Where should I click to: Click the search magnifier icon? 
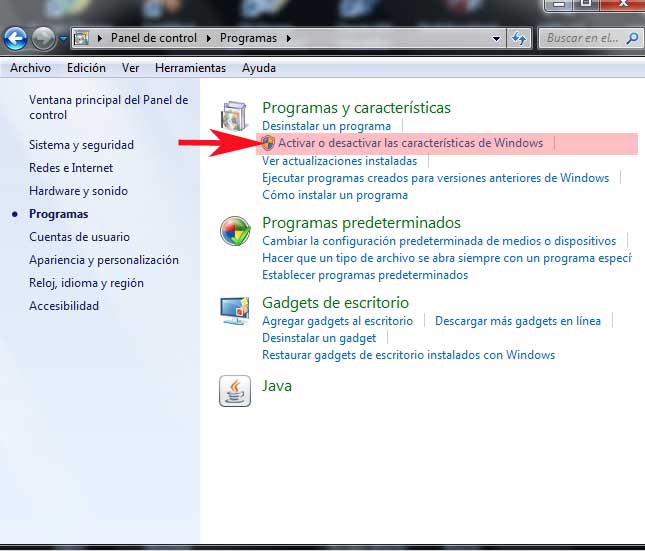pos(632,38)
